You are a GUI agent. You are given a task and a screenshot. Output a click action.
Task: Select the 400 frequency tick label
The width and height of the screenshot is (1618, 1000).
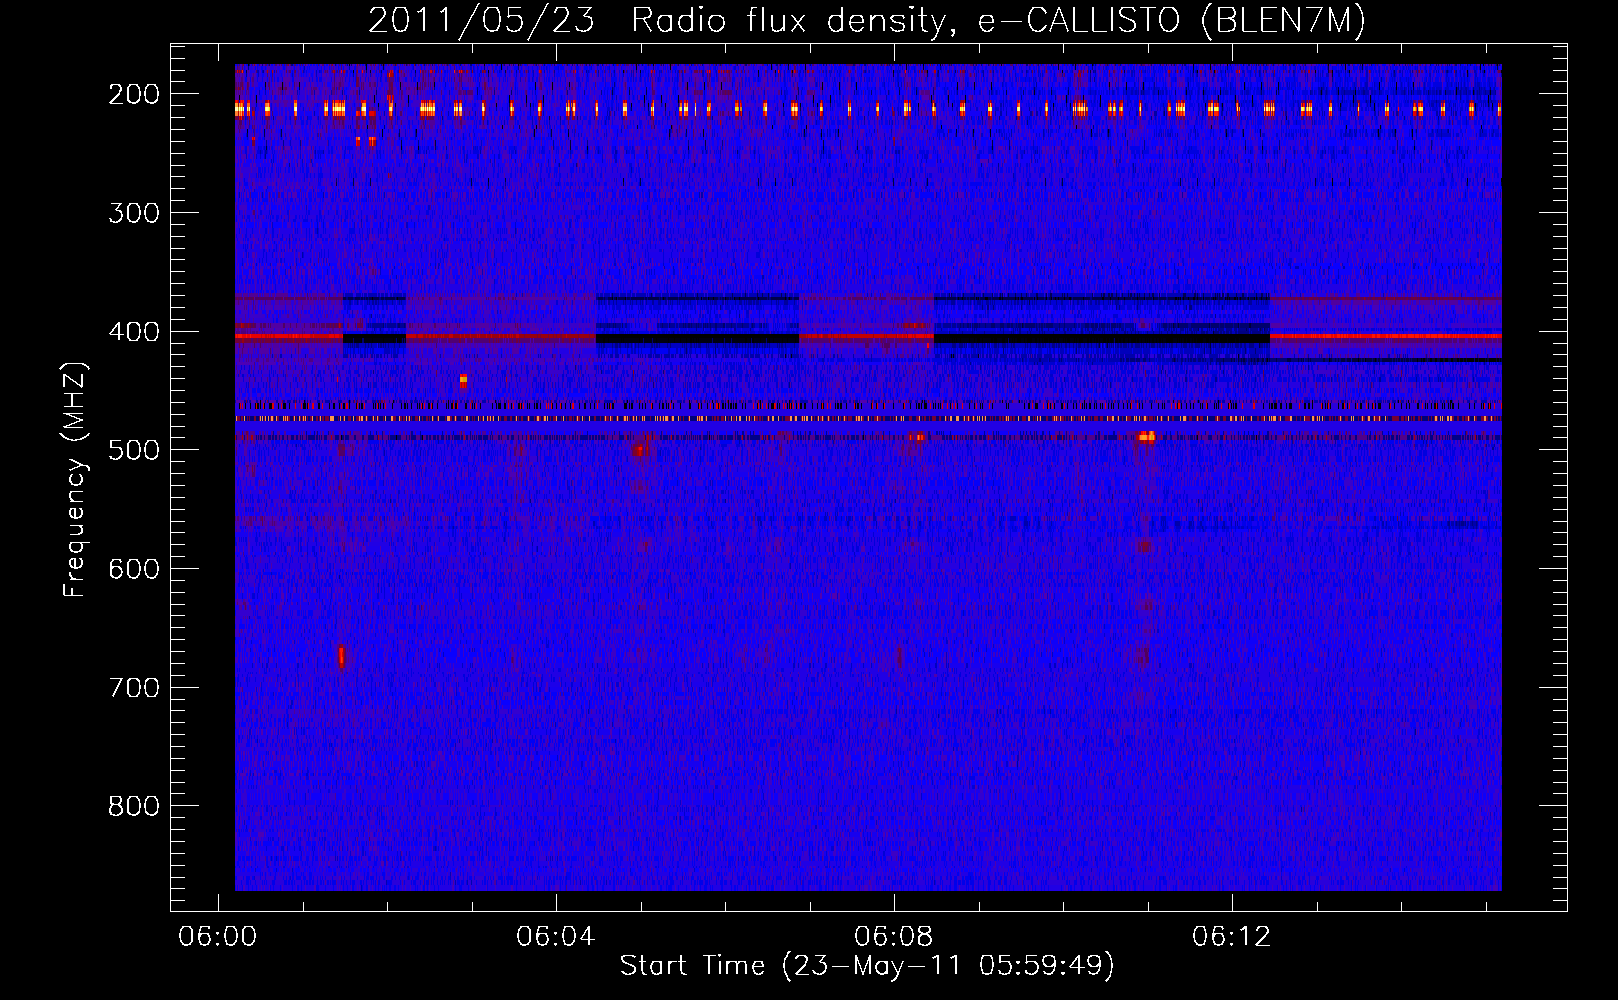pos(134,332)
